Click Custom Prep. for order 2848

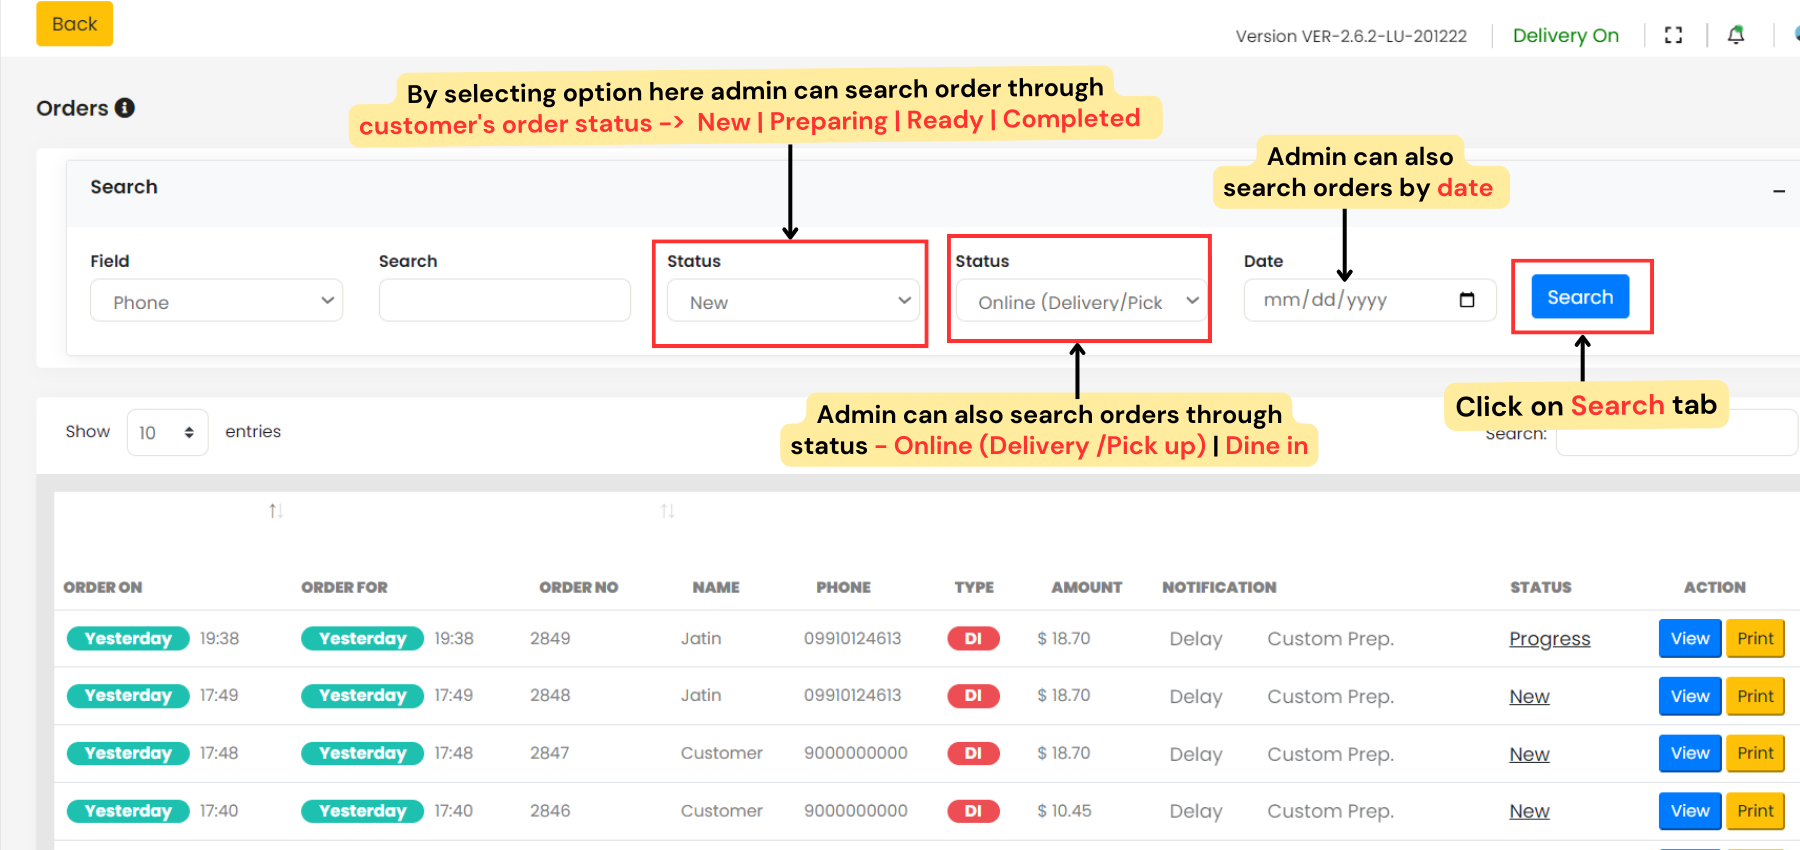(x=1330, y=697)
